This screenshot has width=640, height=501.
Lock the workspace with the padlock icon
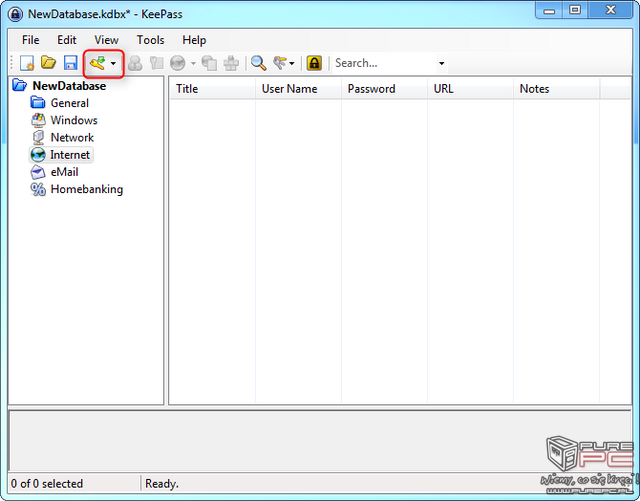(x=314, y=63)
